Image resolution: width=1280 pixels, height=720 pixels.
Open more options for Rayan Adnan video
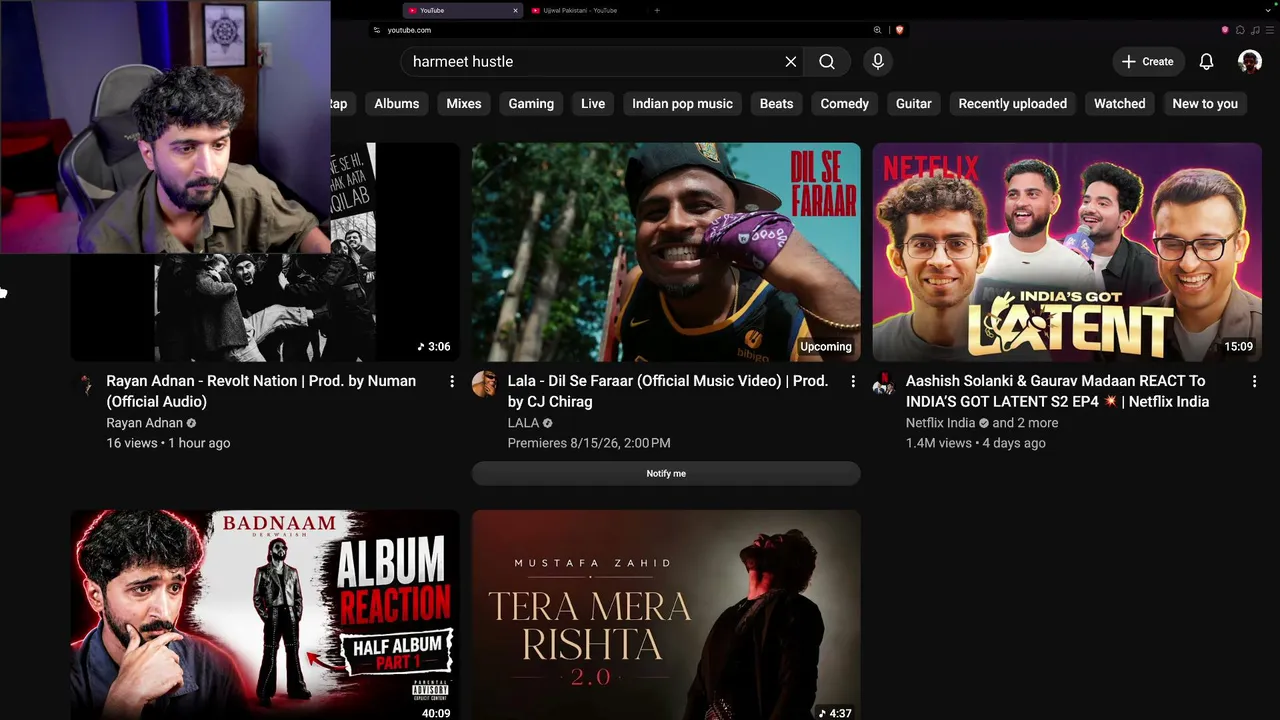[x=452, y=381]
